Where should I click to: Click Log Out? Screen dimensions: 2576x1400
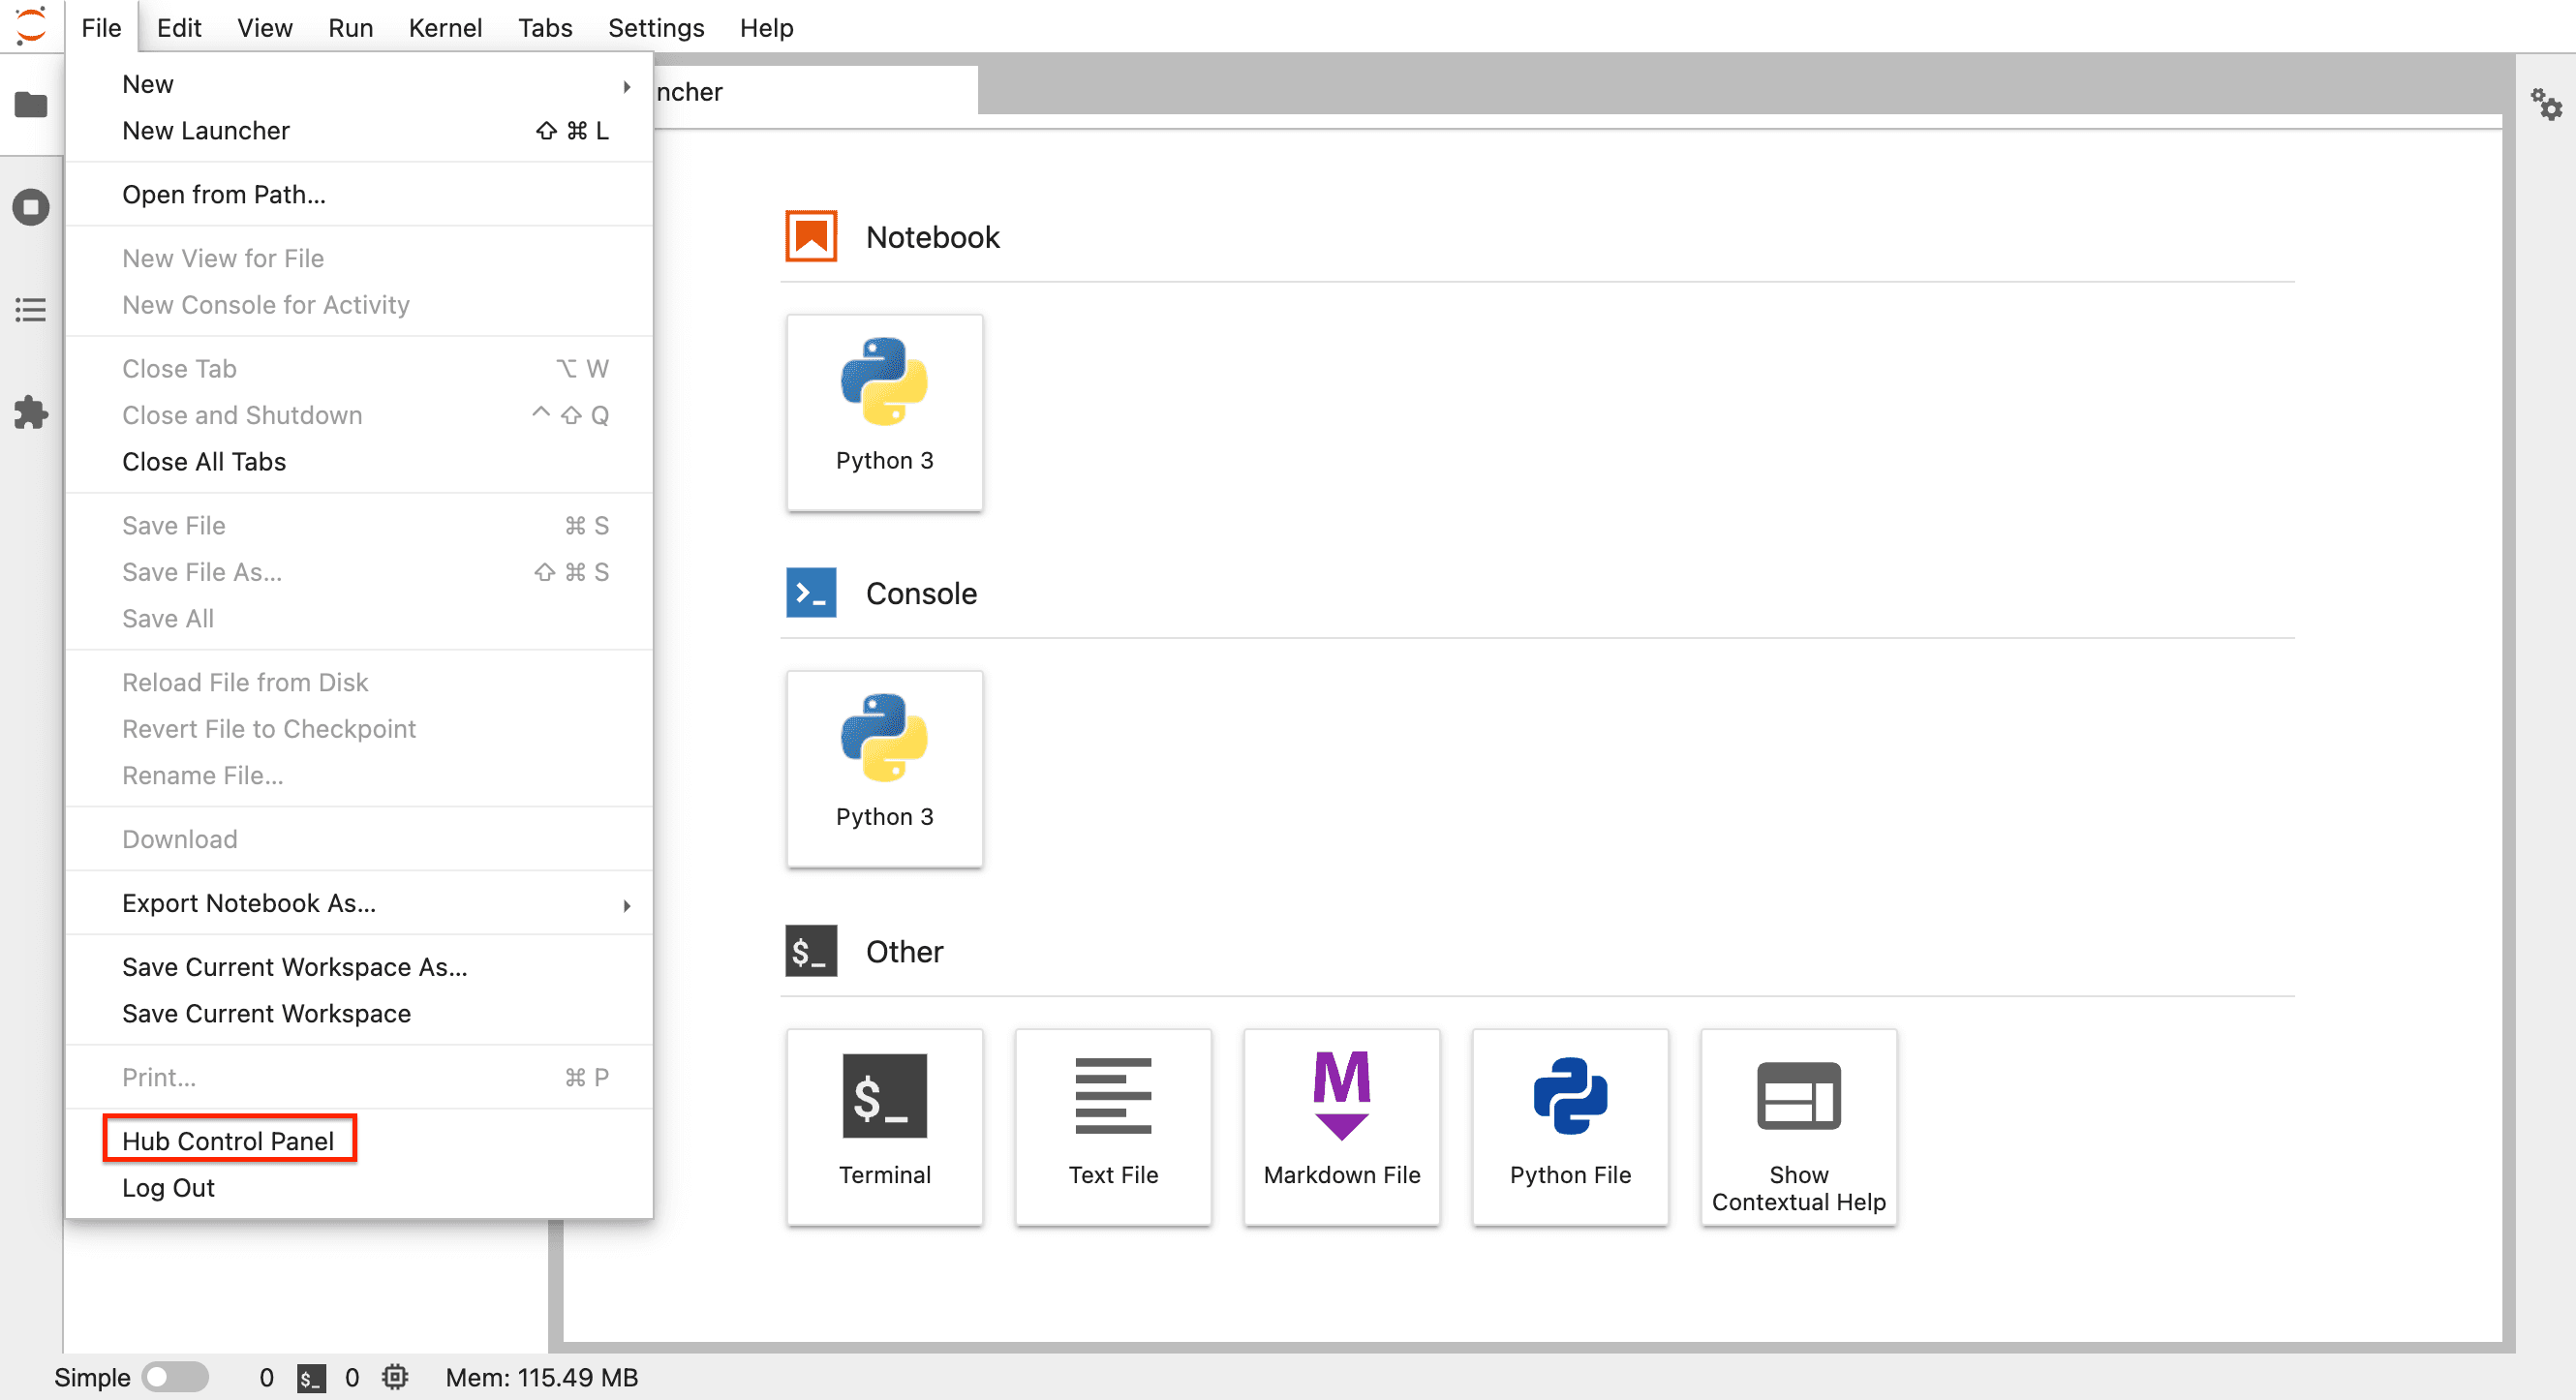167,1187
